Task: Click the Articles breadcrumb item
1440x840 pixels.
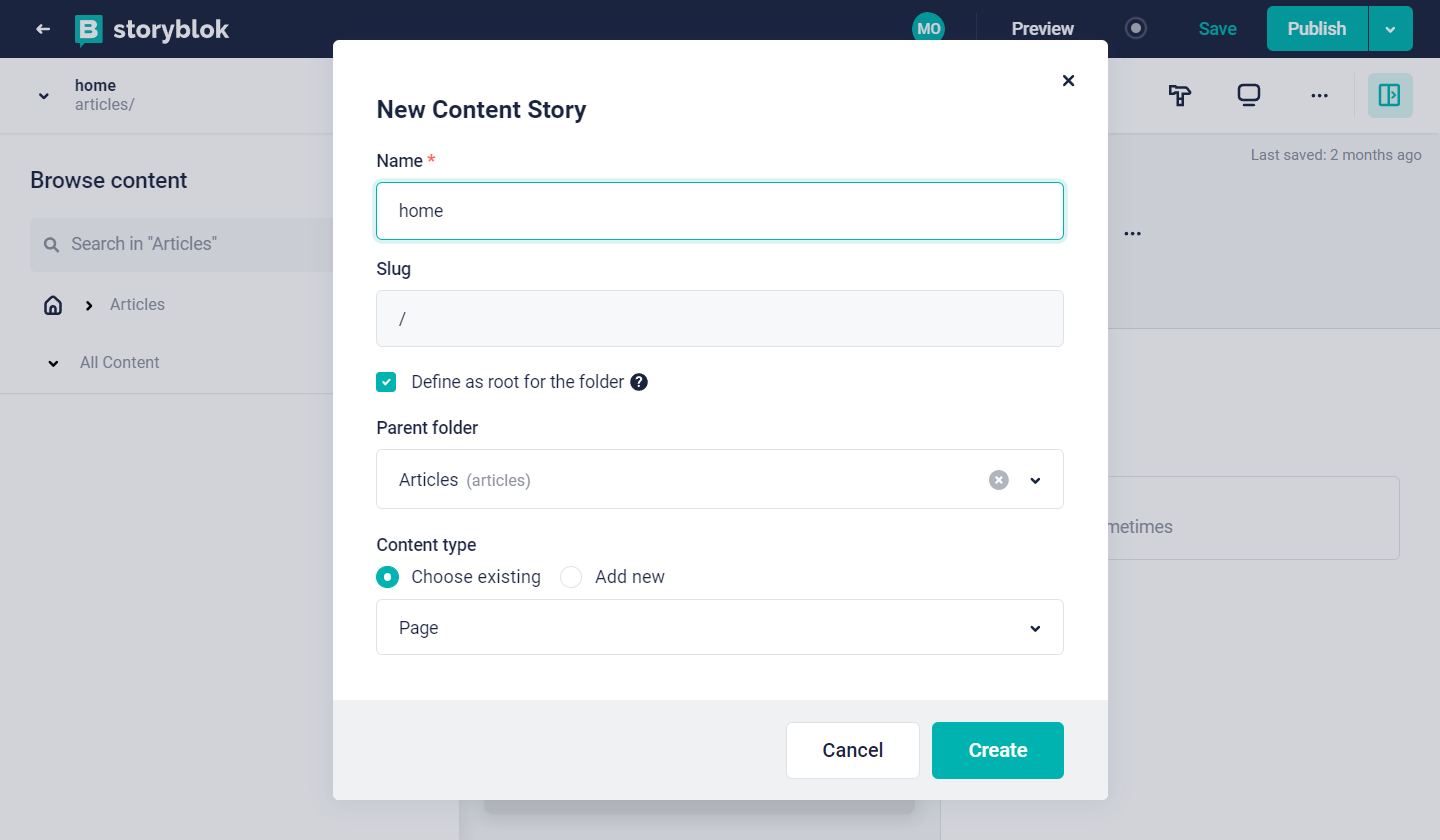Action: 137,305
